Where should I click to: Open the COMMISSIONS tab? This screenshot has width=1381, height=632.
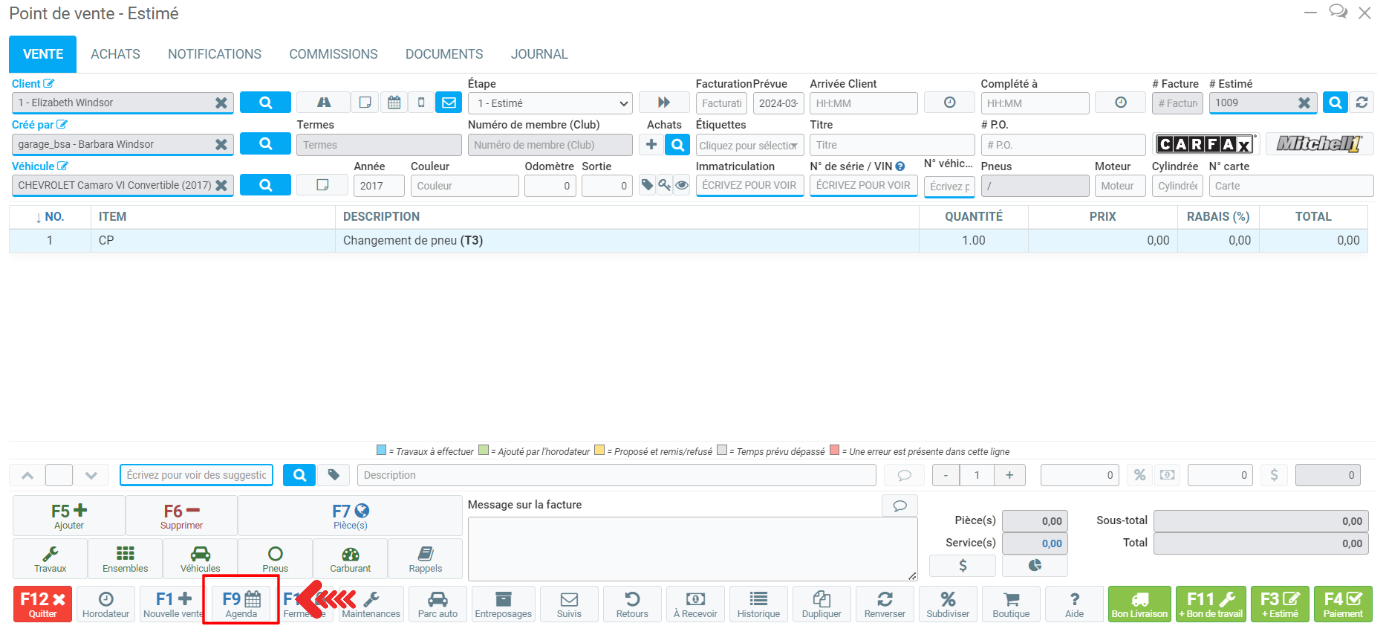333,54
